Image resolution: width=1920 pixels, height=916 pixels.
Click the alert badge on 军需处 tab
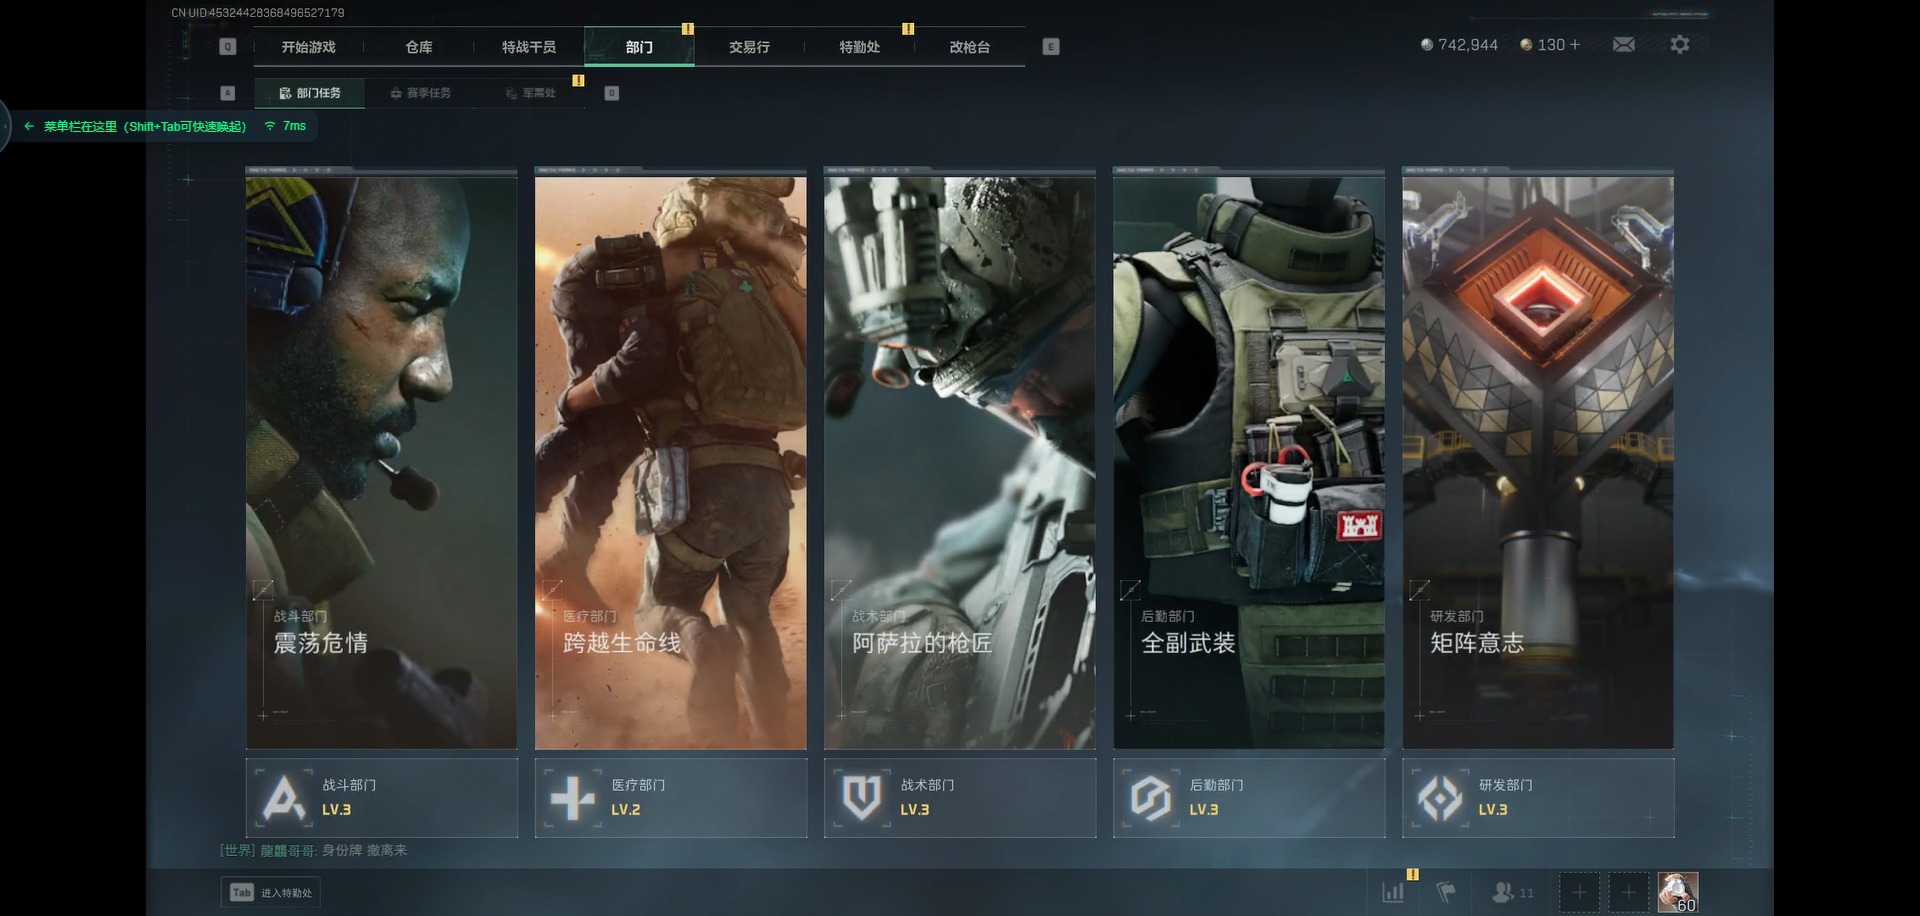[578, 80]
